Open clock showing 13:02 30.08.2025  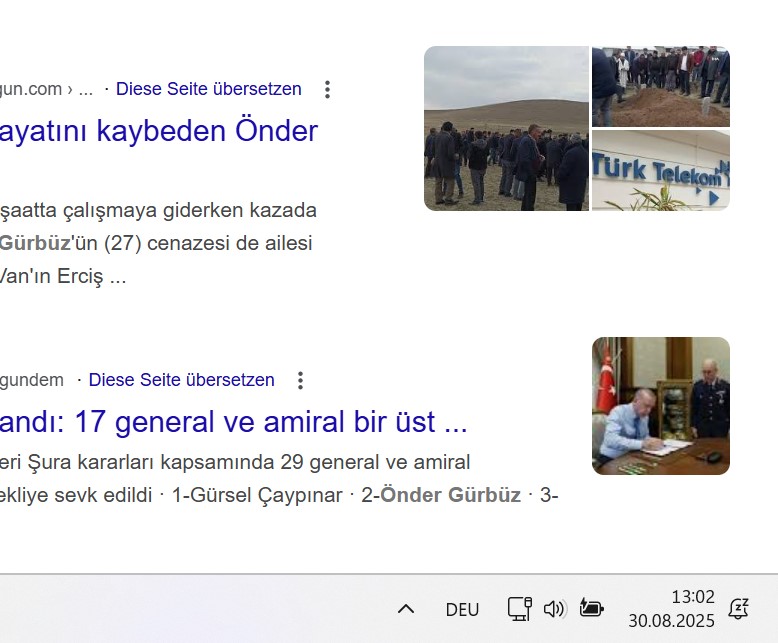672,609
